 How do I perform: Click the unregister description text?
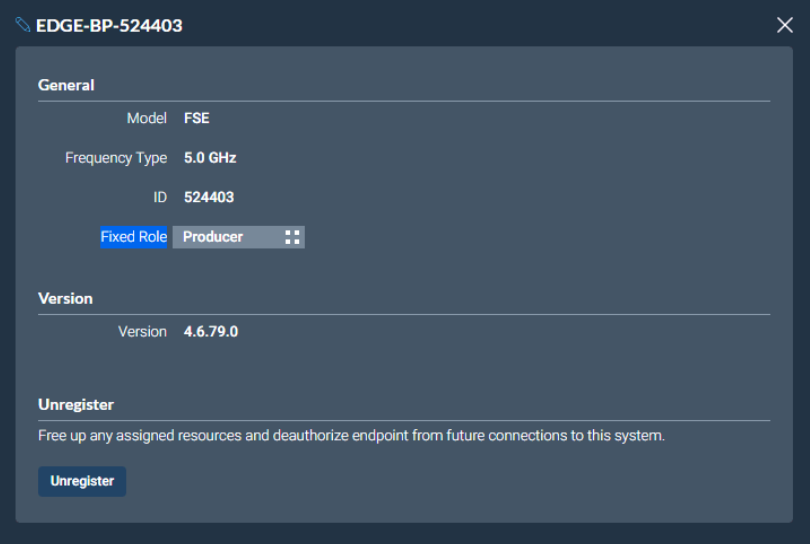pyautogui.click(x=351, y=436)
